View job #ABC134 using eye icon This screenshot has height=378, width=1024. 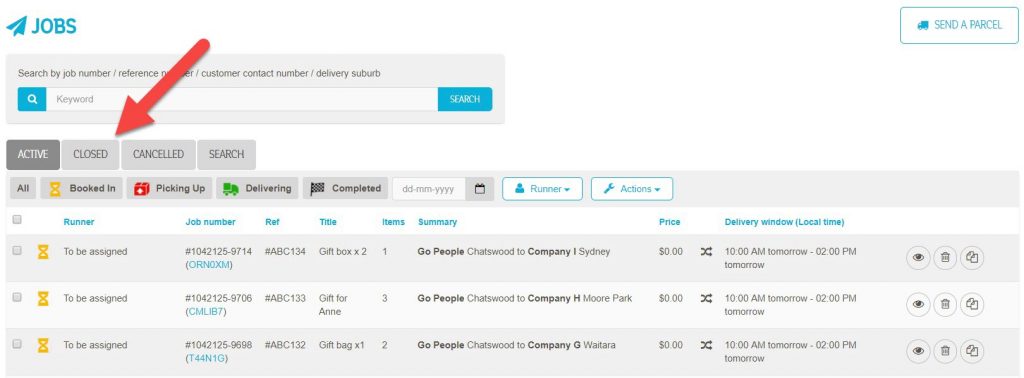pos(918,258)
